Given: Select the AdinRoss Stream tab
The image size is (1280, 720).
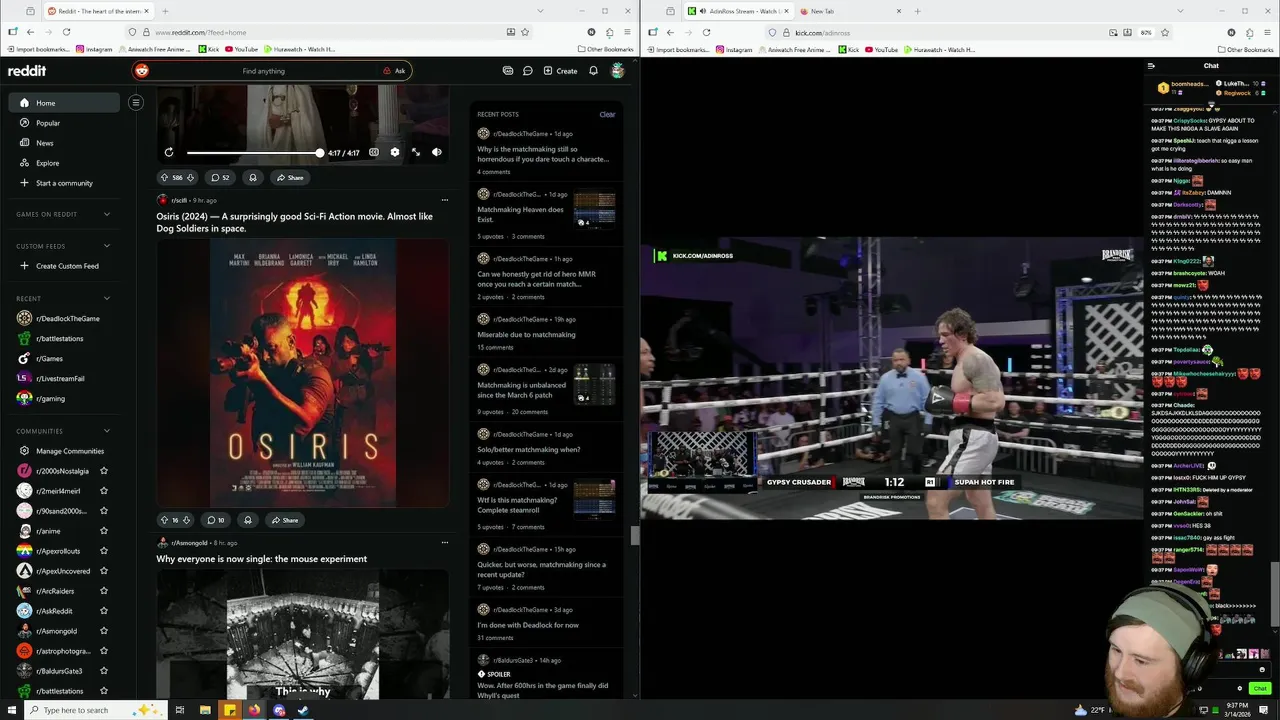Looking at the screenshot, I should 739,11.
